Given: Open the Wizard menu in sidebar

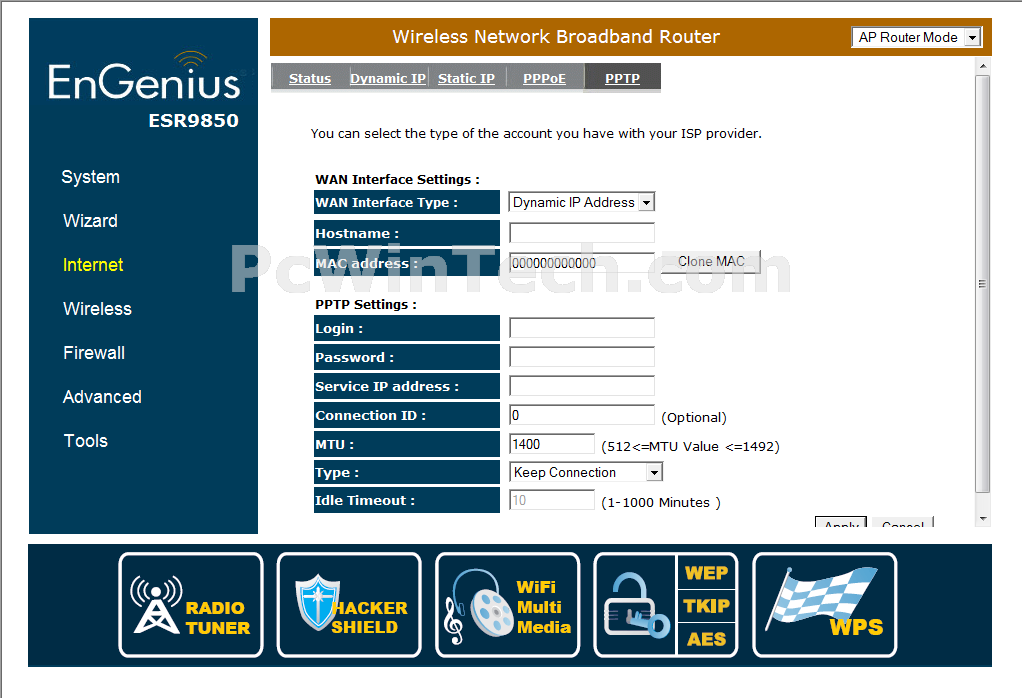Looking at the screenshot, I should pos(91,221).
